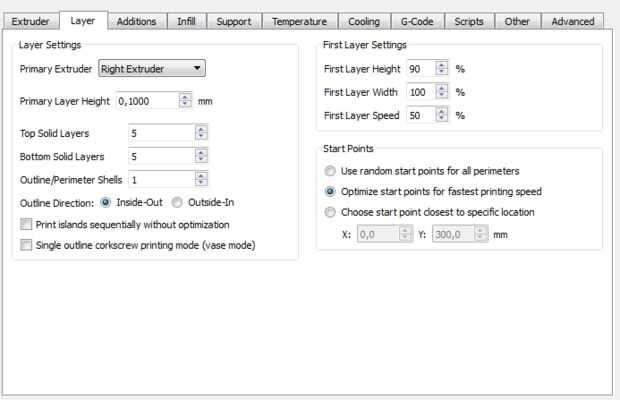This screenshot has height=400, width=620.
Task: Click the Bottom Solid Layers stepper arrows
Action: click(x=200, y=156)
